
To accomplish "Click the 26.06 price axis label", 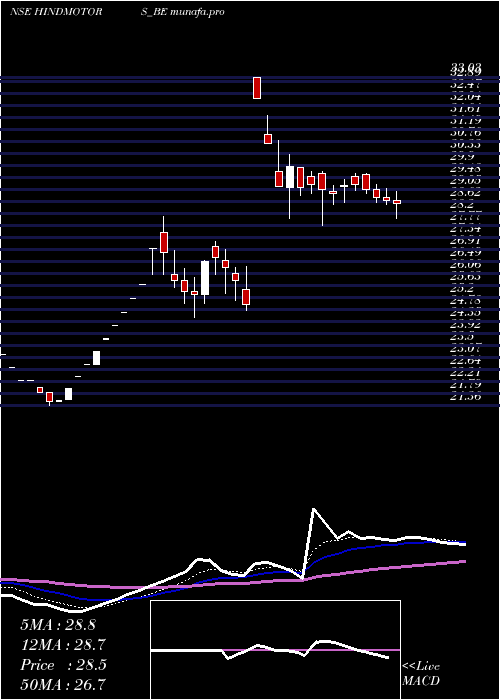I will coord(466,265).
